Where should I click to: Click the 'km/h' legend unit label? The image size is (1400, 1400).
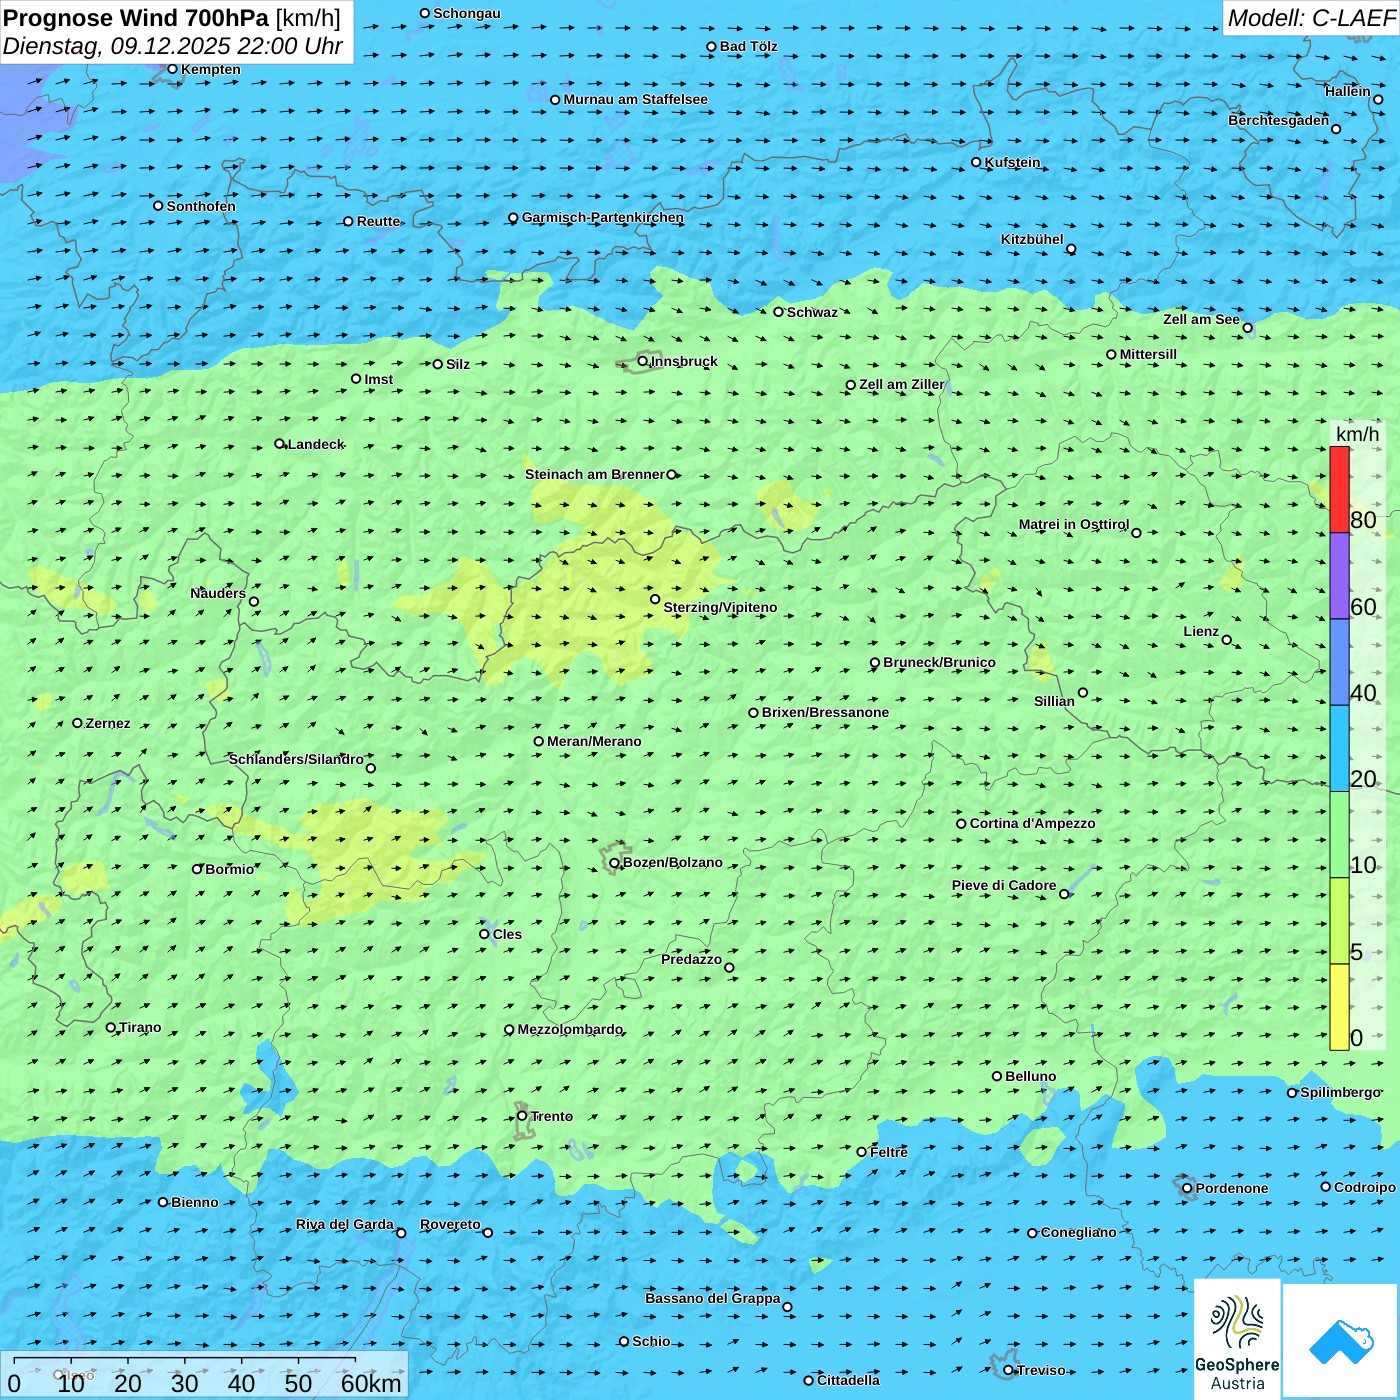click(x=1357, y=434)
